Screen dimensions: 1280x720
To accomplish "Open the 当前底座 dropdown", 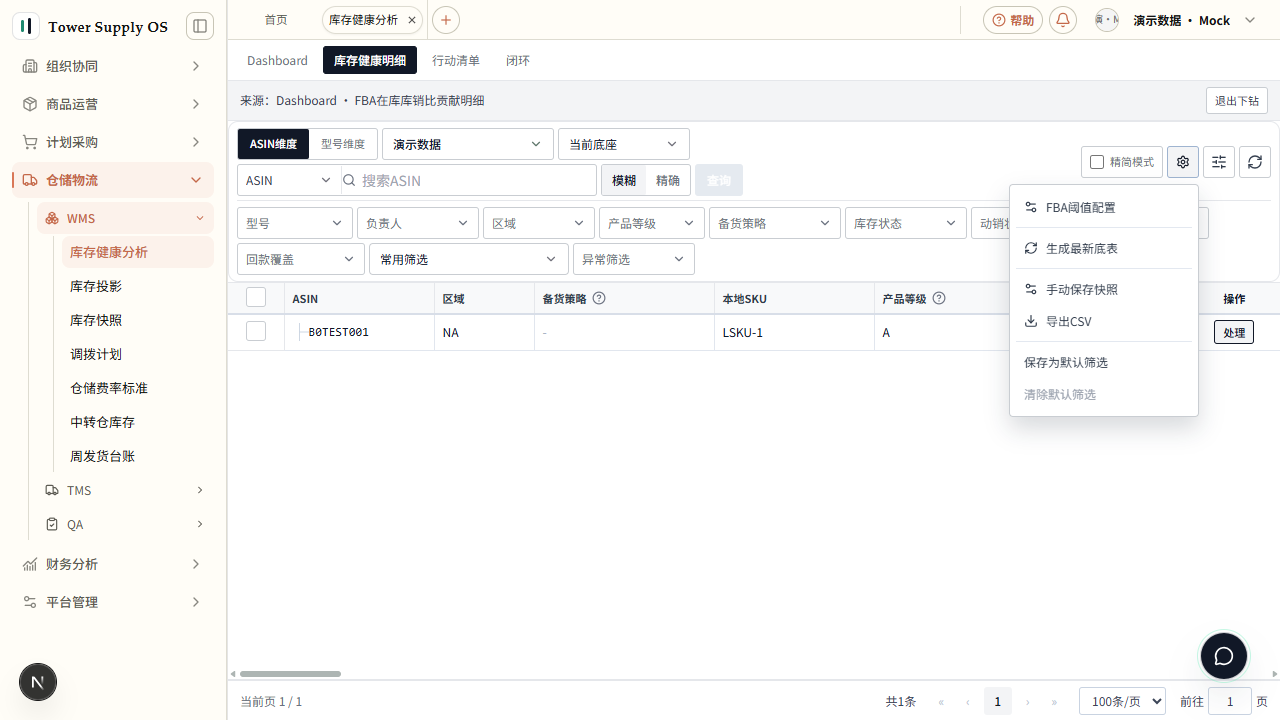I will click(624, 144).
